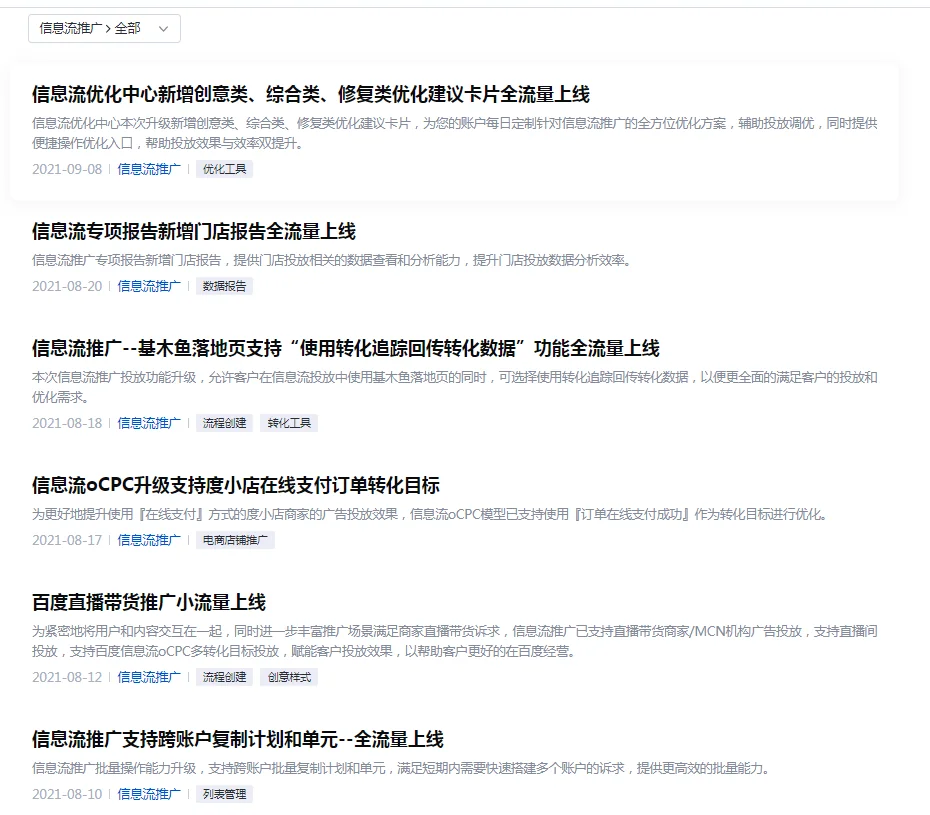This screenshot has width=930, height=815.
Task: Click summary text starting 信息流优化中心本次升级新增
Action: click(x=455, y=133)
